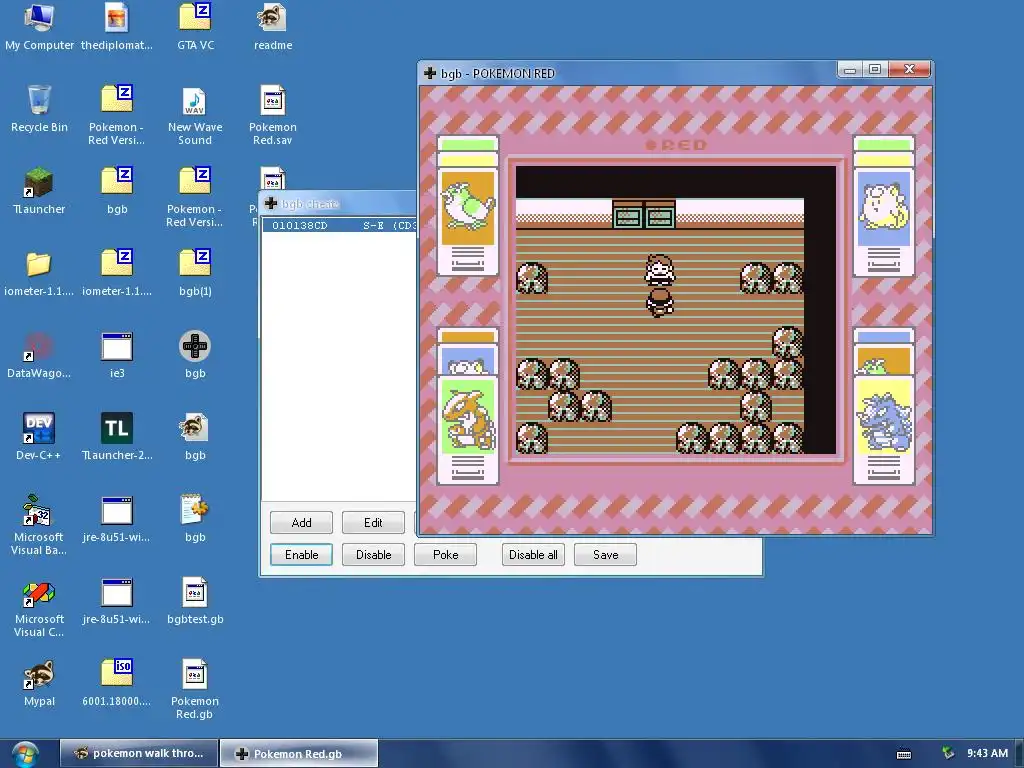Select the Microsoft Visual Ba... shortcut
Screen dimensions: 1024x768
39,525
